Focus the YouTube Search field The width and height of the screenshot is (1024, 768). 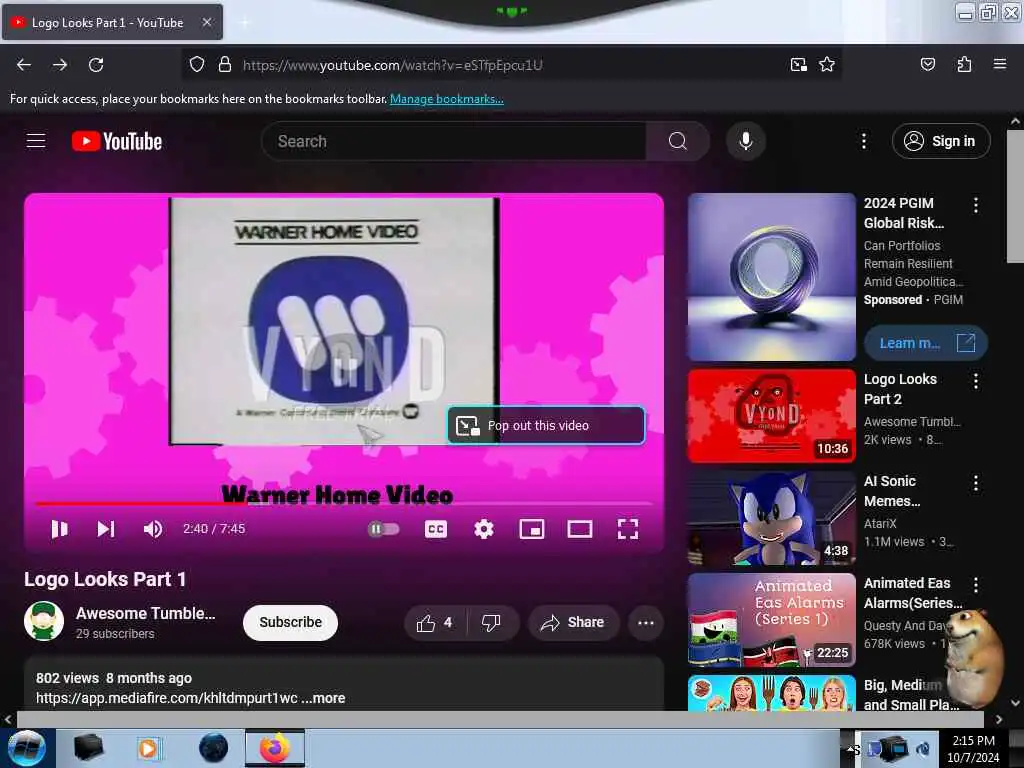point(454,141)
